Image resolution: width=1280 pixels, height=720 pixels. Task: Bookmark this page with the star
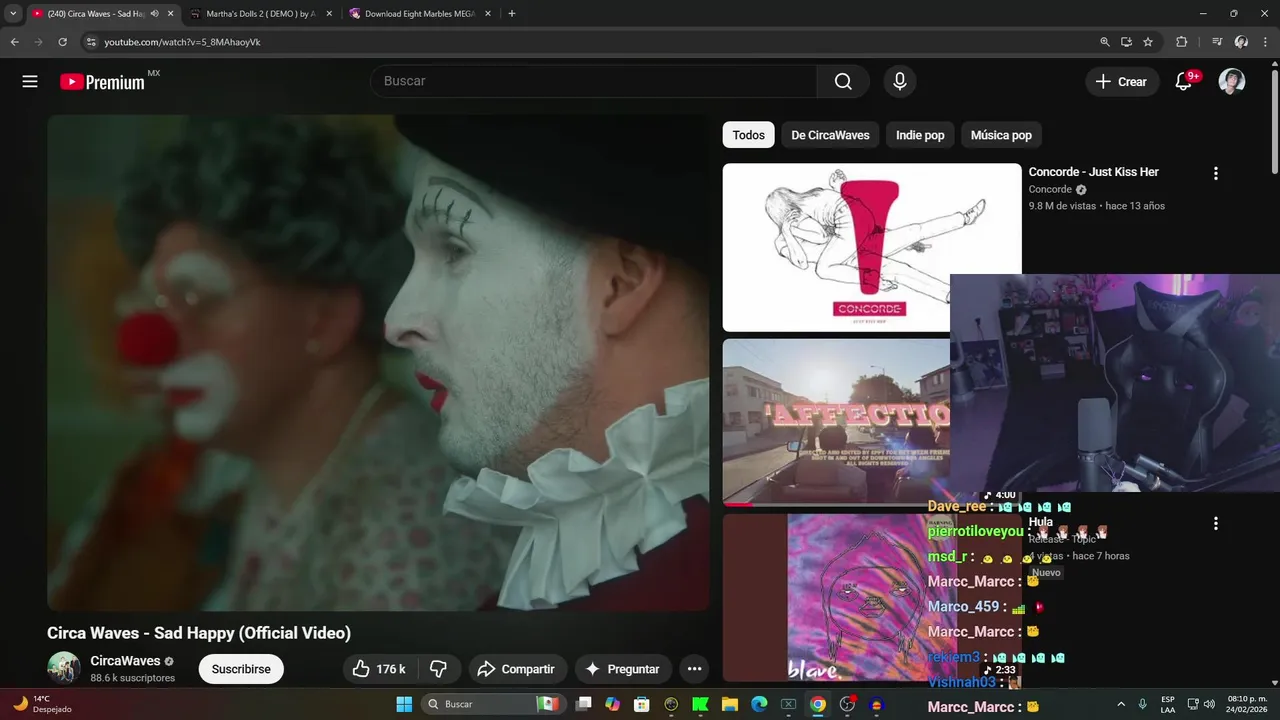point(1148,42)
